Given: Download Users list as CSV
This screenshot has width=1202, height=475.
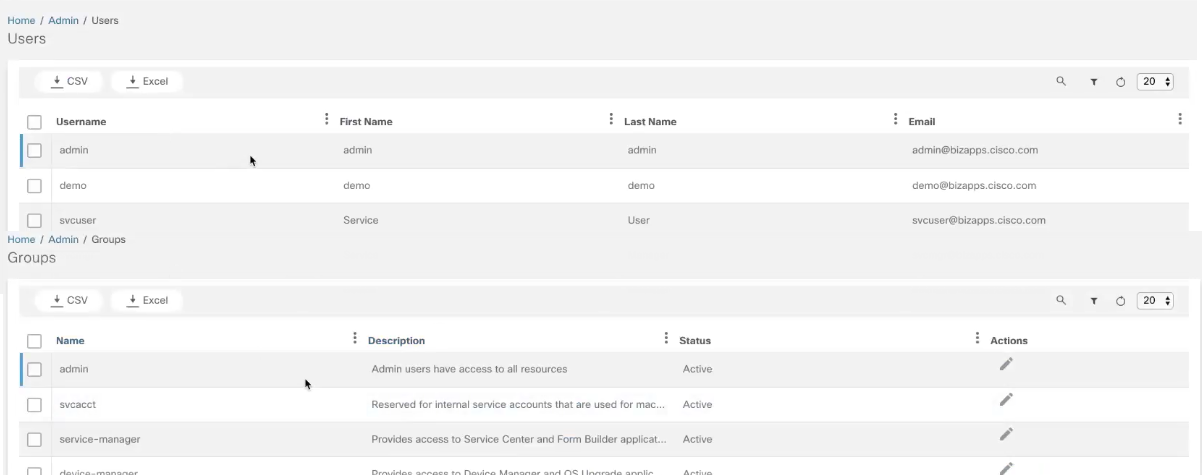Looking at the screenshot, I should pyautogui.click(x=70, y=81).
